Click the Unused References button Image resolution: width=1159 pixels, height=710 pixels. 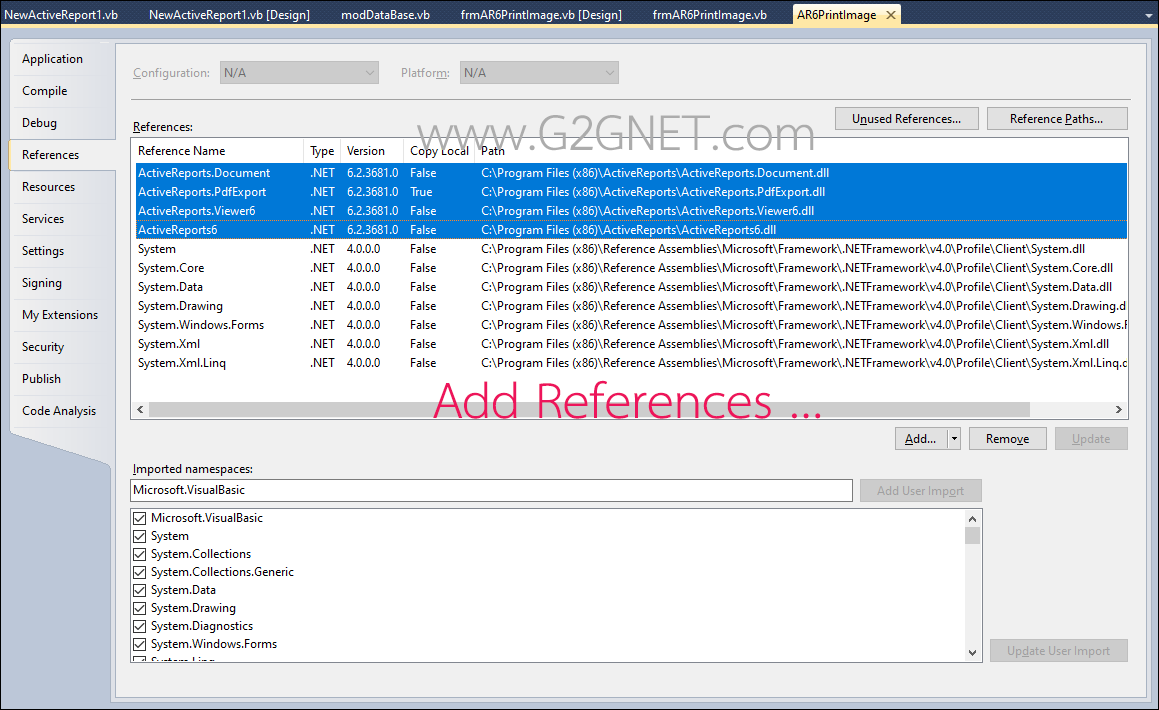pos(906,119)
